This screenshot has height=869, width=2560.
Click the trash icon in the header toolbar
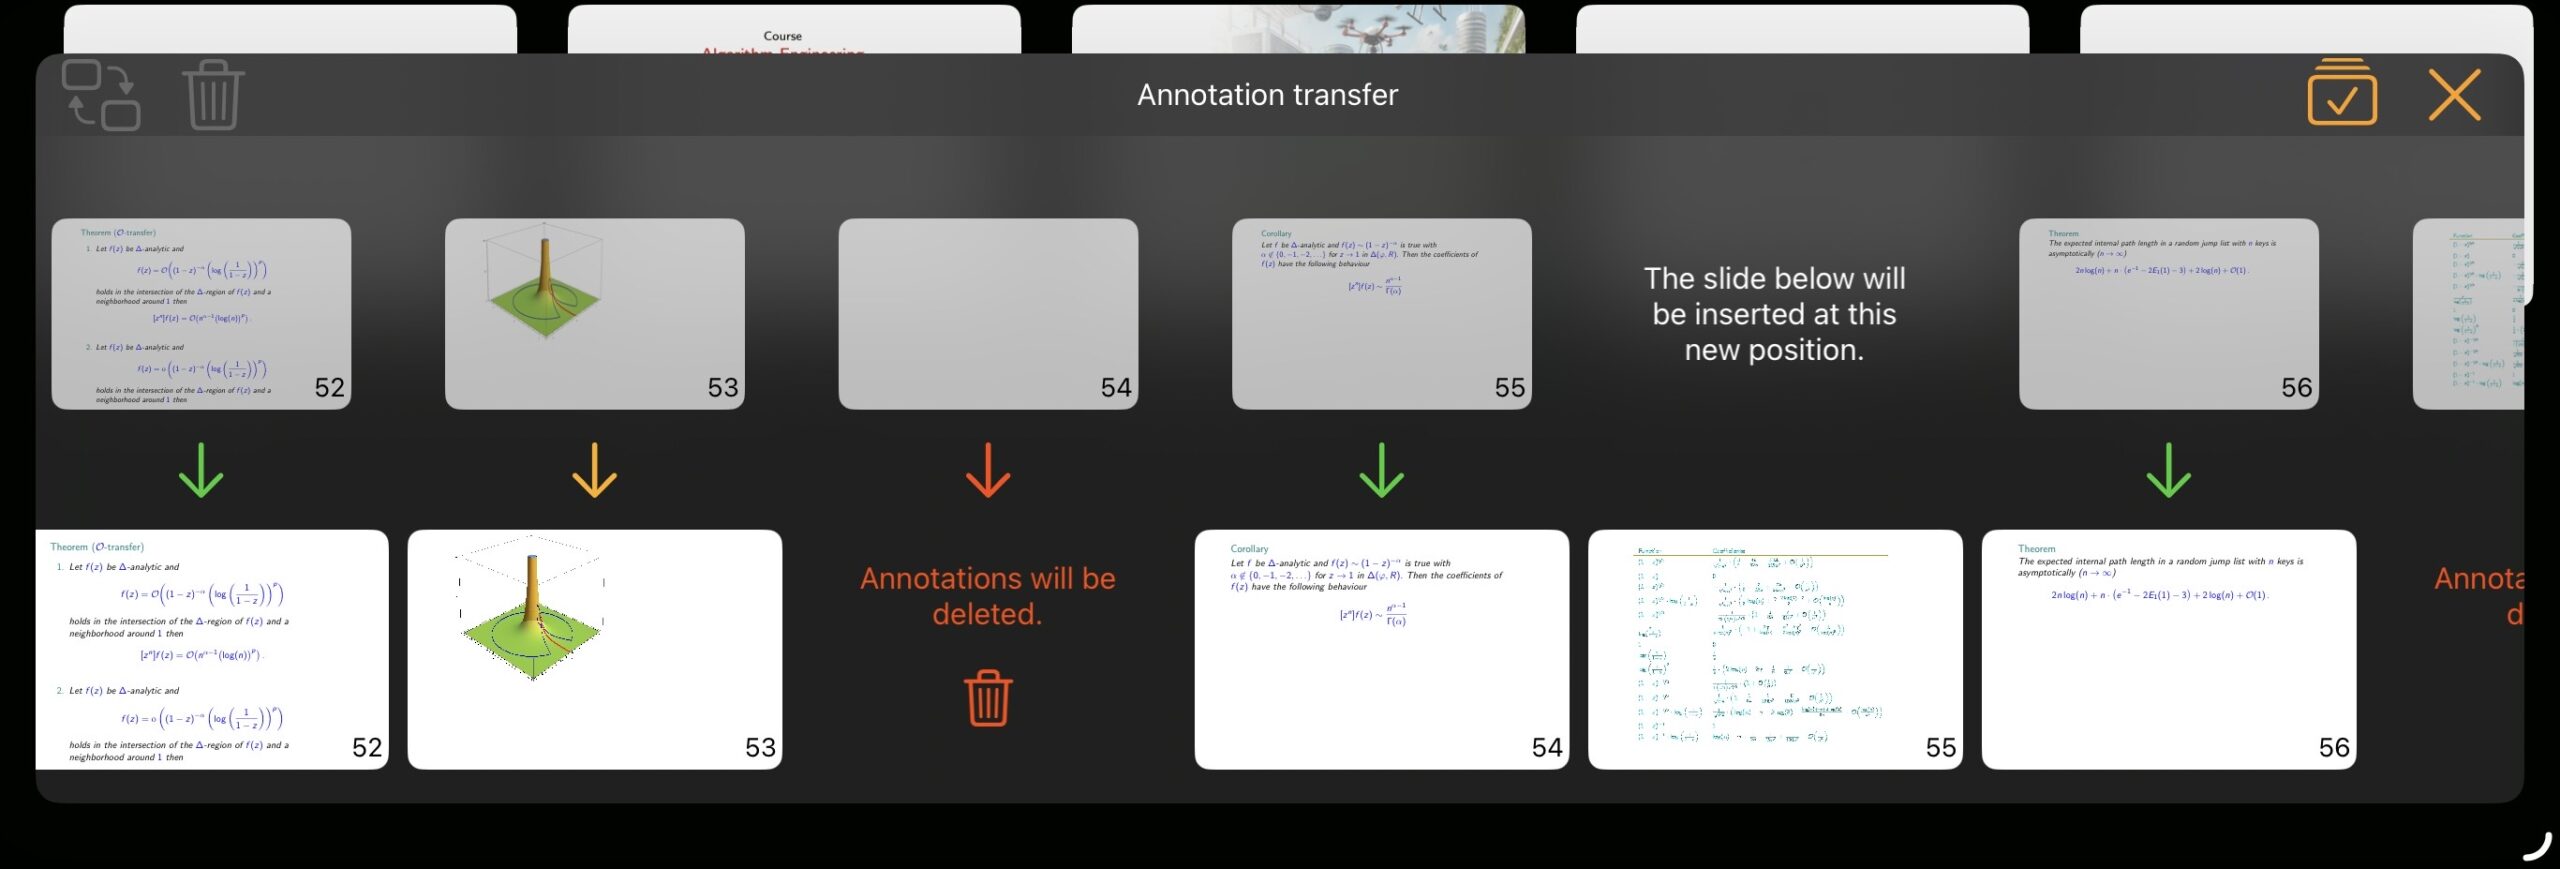tap(213, 95)
